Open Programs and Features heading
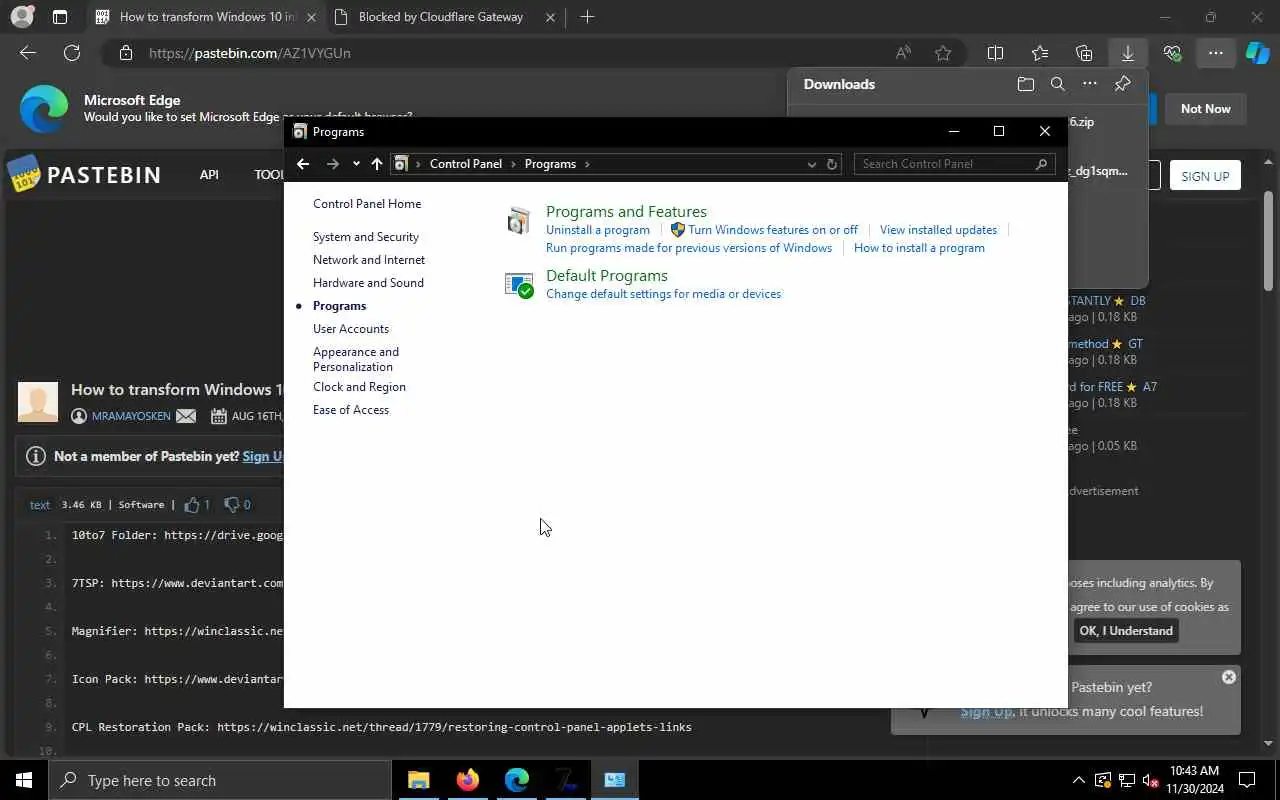The width and height of the screenshot is (1280, 800). coord(626,211)
